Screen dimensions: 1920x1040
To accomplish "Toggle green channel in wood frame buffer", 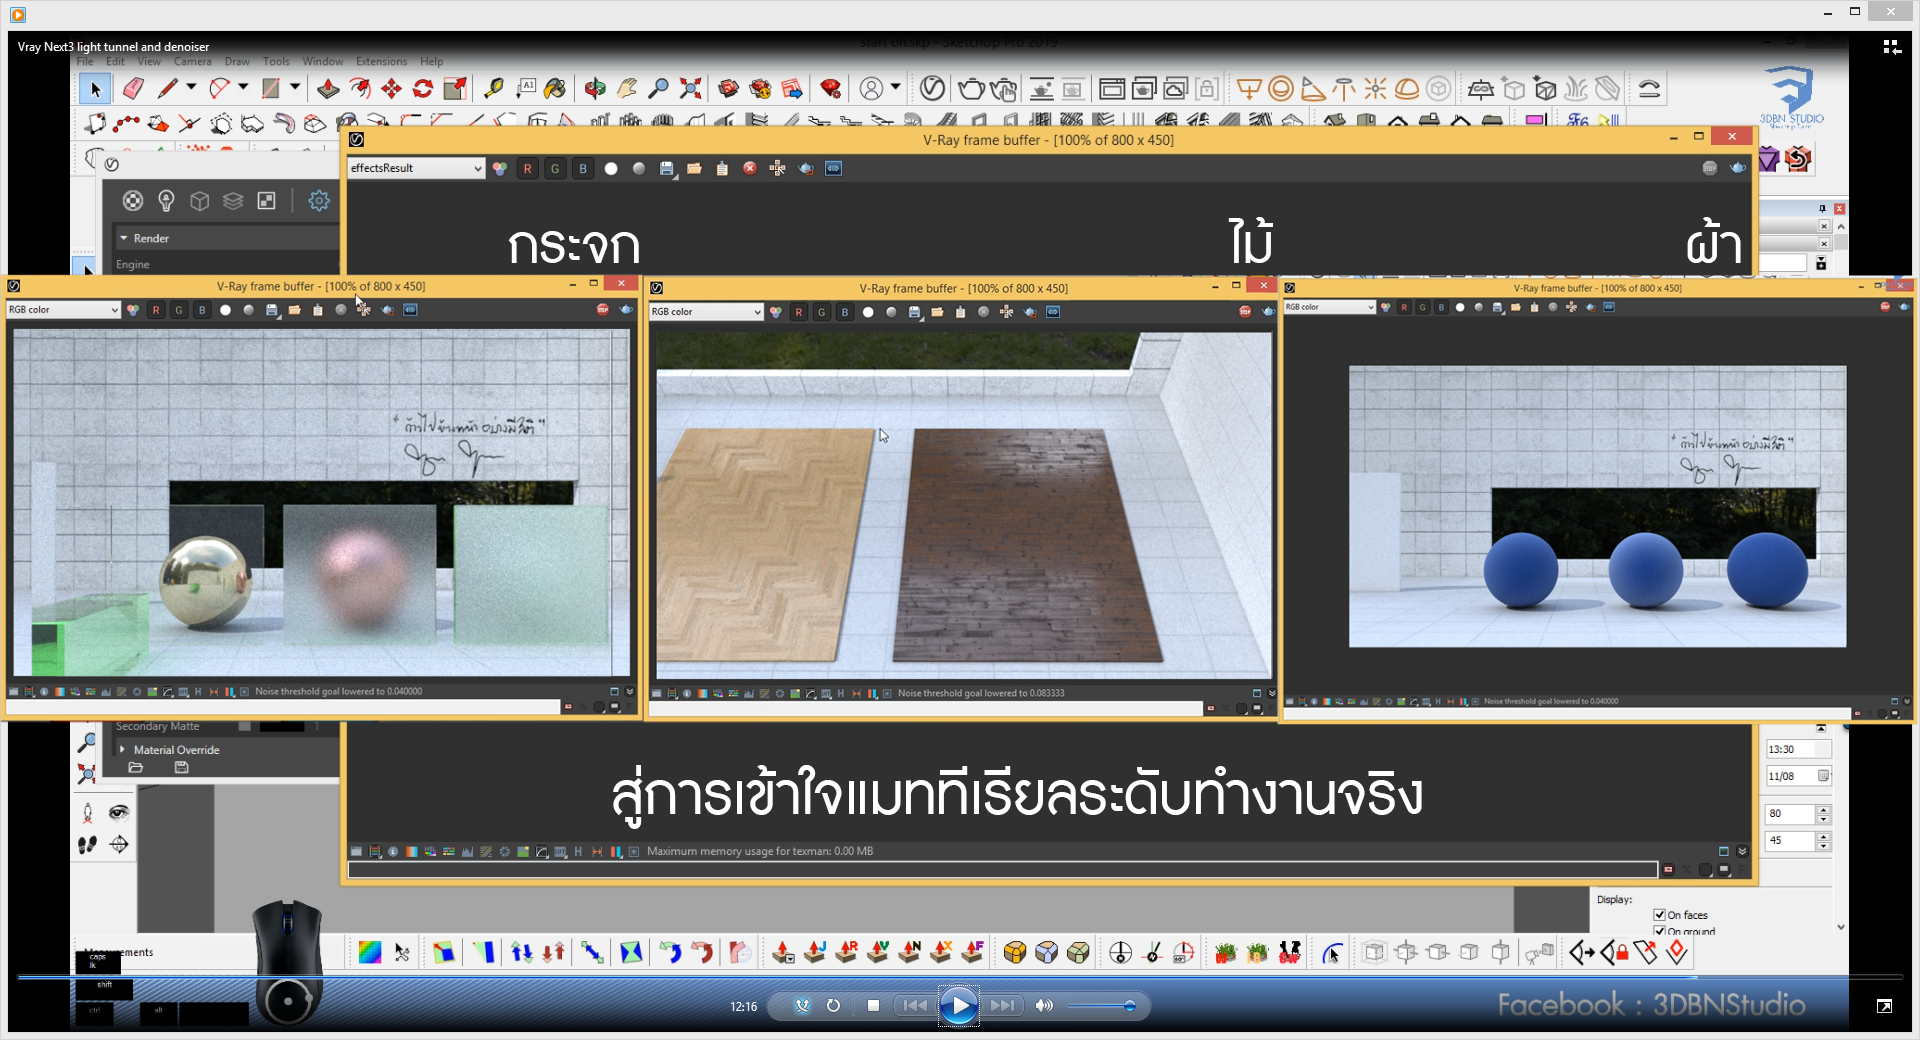I will (822, 312).
